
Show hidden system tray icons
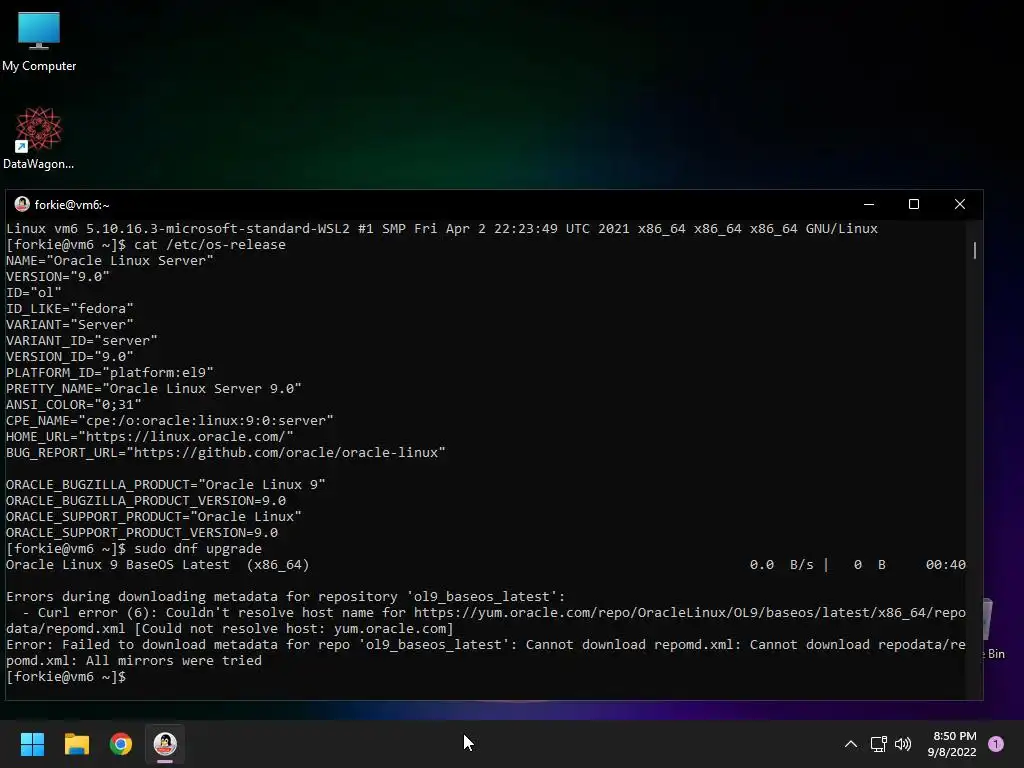850,744
